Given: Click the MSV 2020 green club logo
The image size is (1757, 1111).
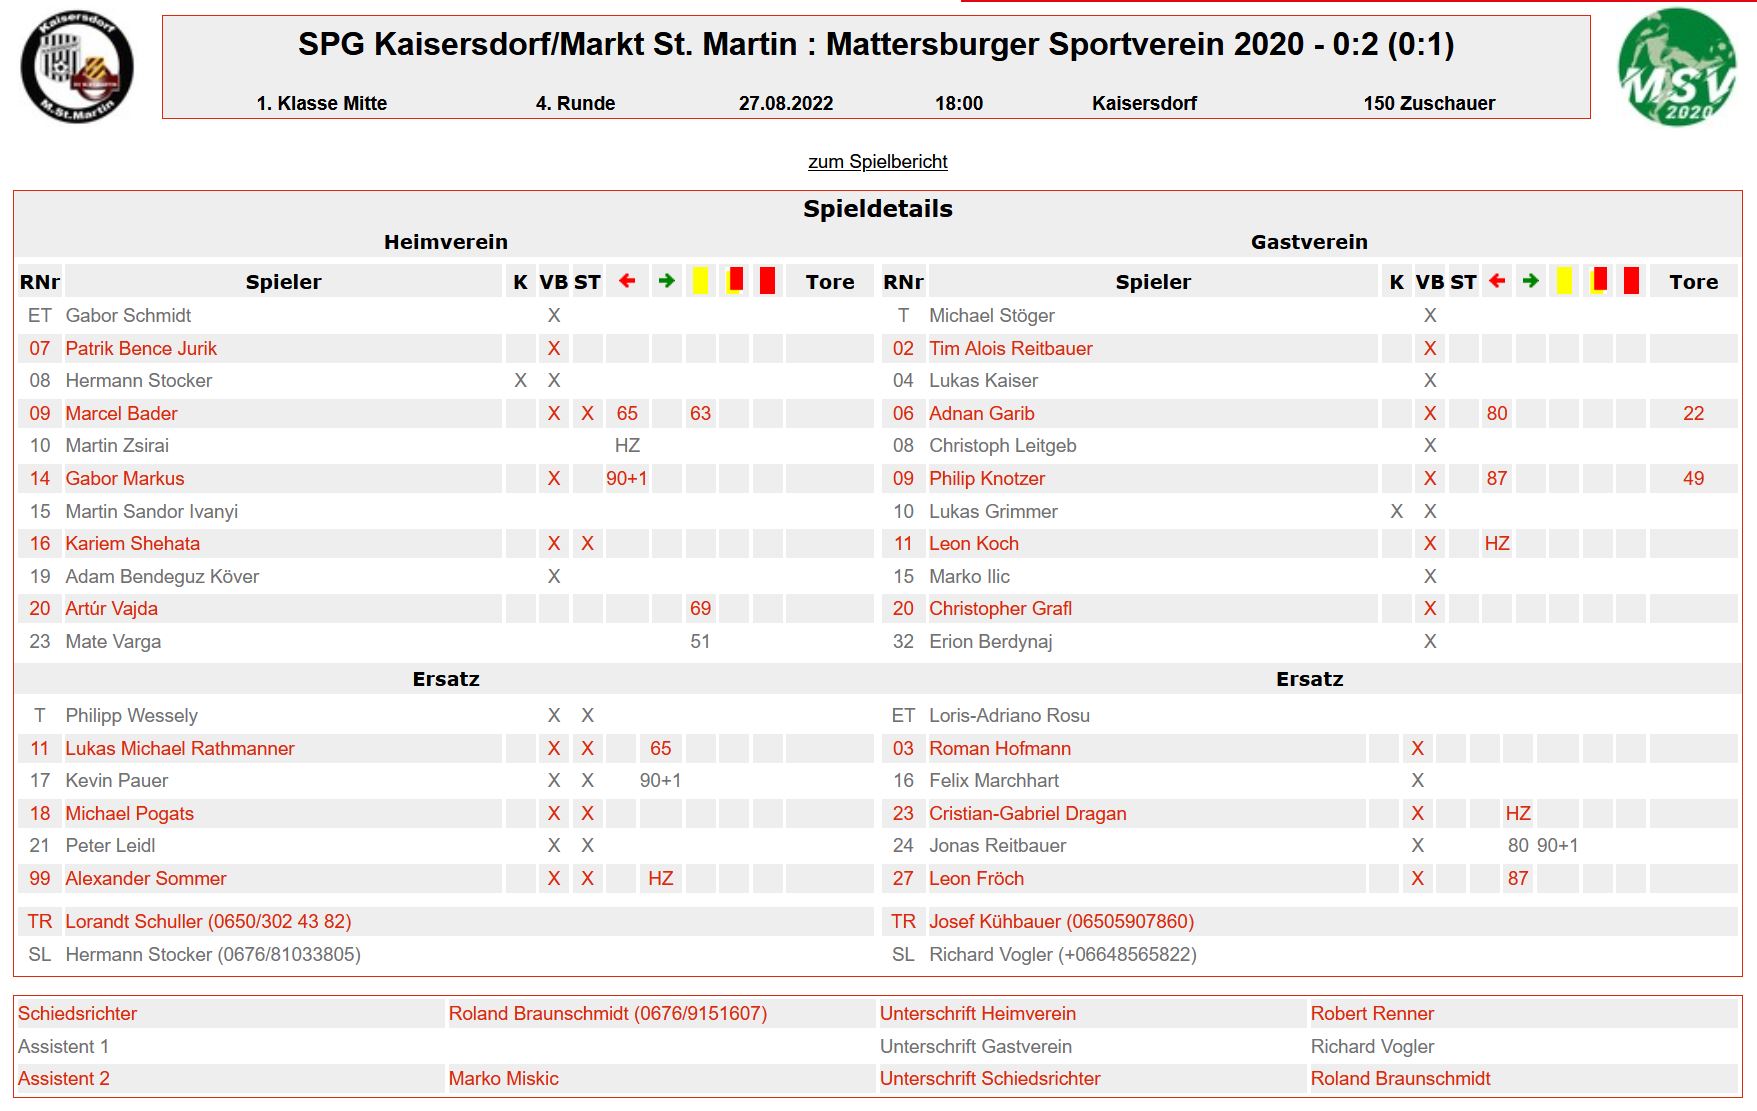Looking at the screenshot, I should click(1677, 67).
